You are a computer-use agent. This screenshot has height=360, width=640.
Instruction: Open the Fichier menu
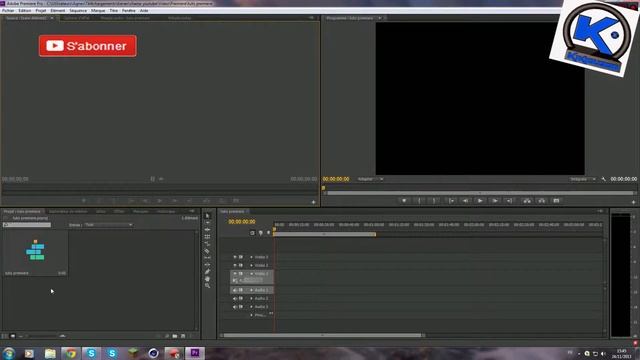[x=8, y=11]
